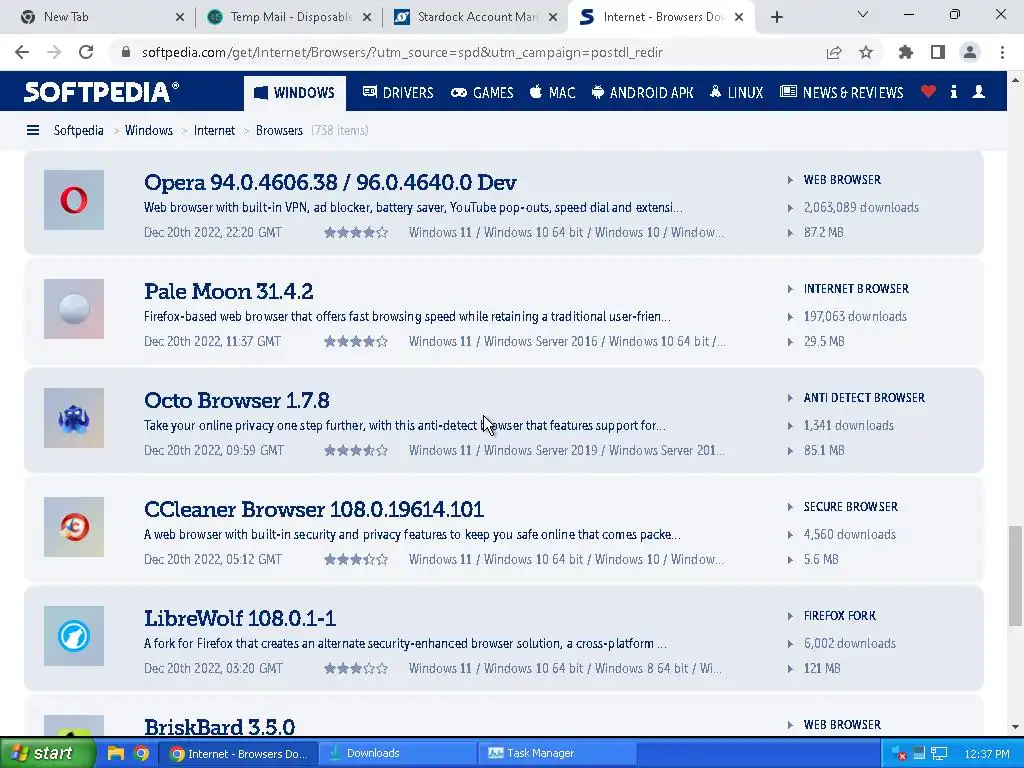Click the red heart favorites icon
Screen dimensions: 1024x768
click(x=928, y=92)
